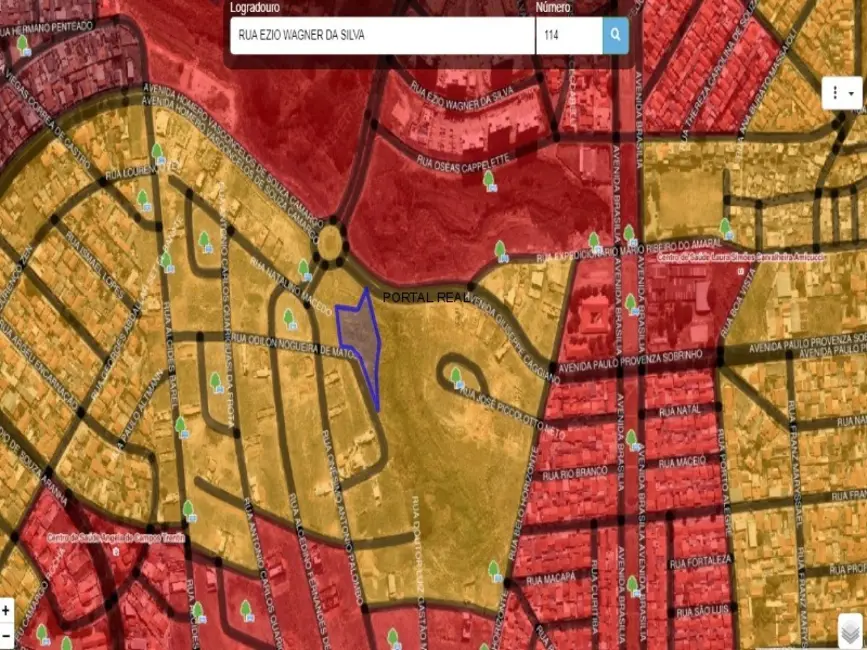This screenshot has height=650, width=867.
Task: Click the Número input field
Action: [568, 36]
